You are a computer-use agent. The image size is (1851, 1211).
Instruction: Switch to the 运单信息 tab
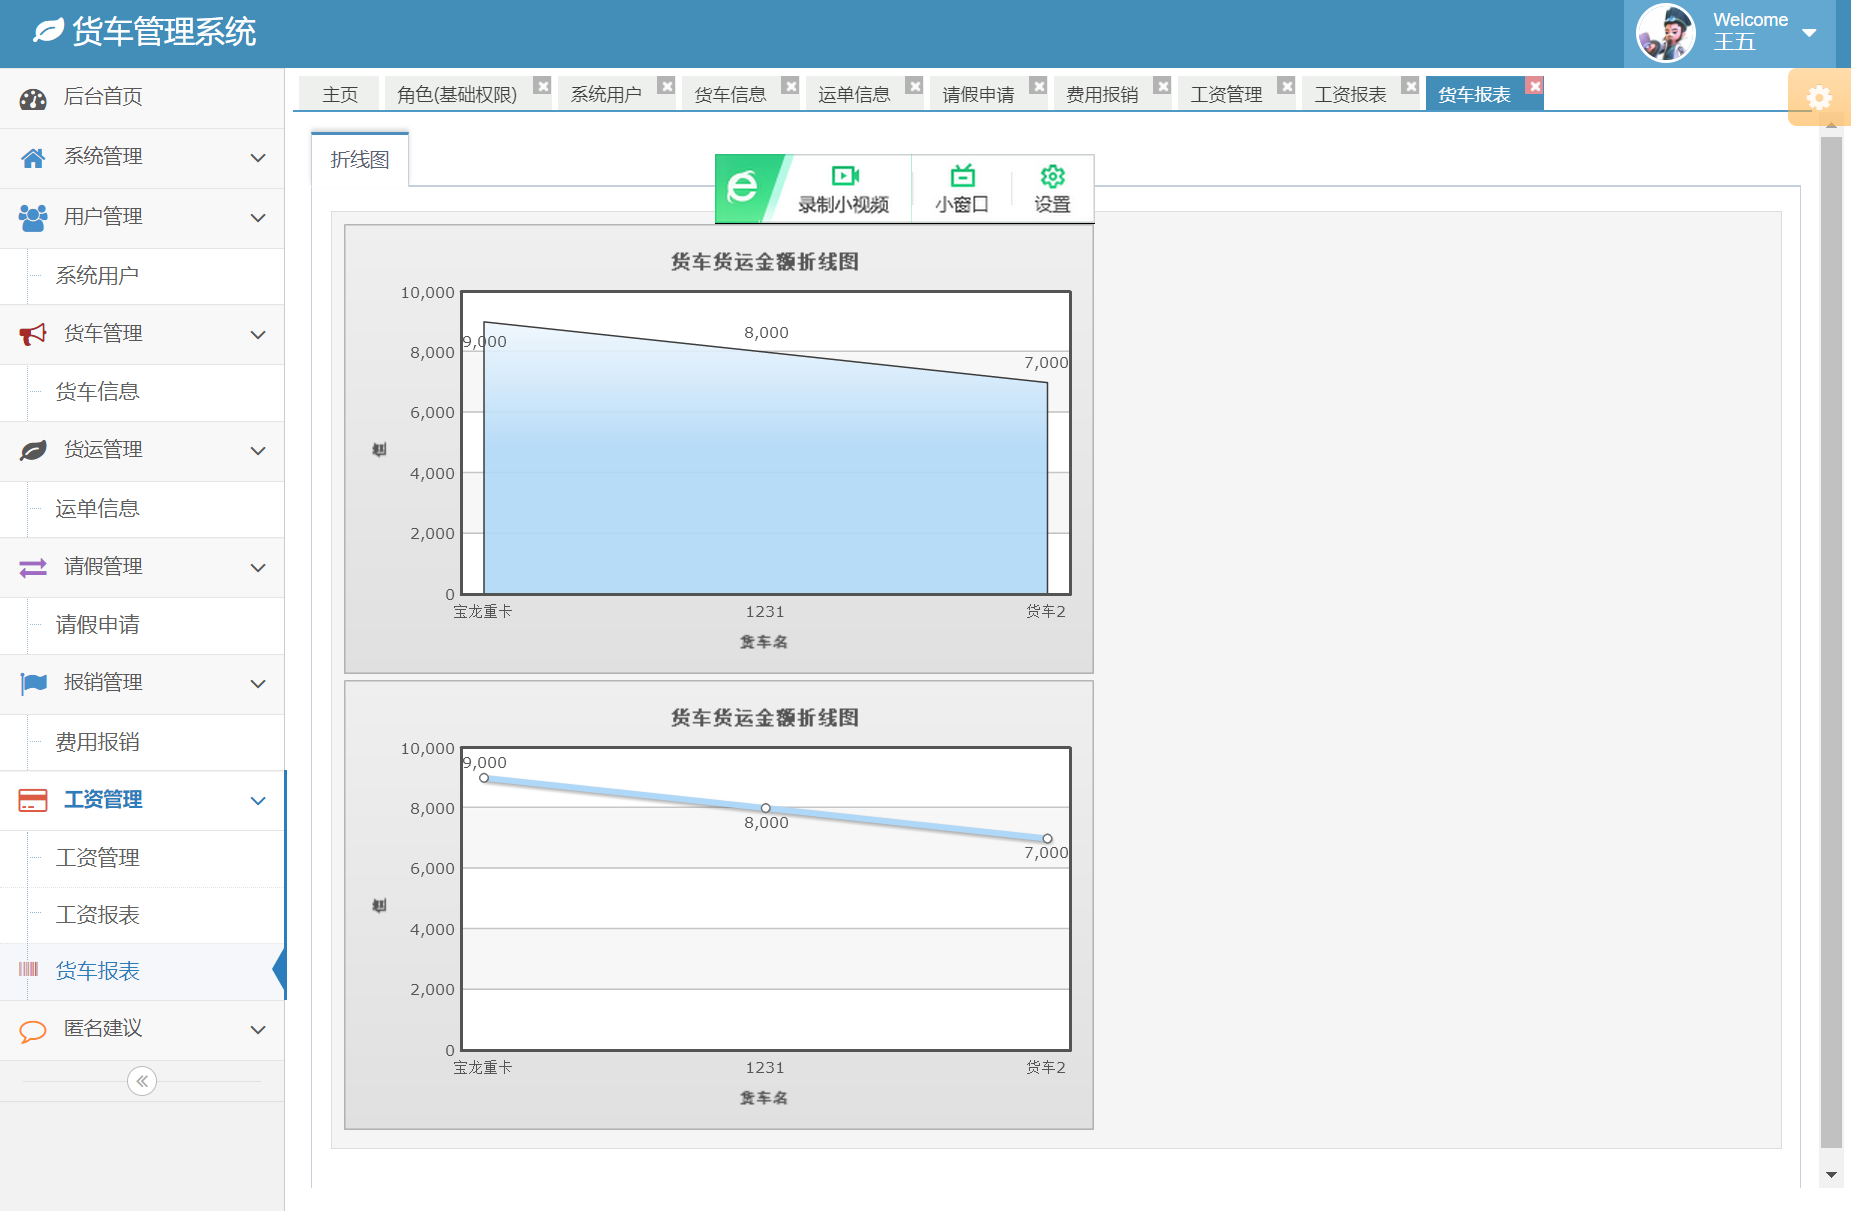coord(854,95)
